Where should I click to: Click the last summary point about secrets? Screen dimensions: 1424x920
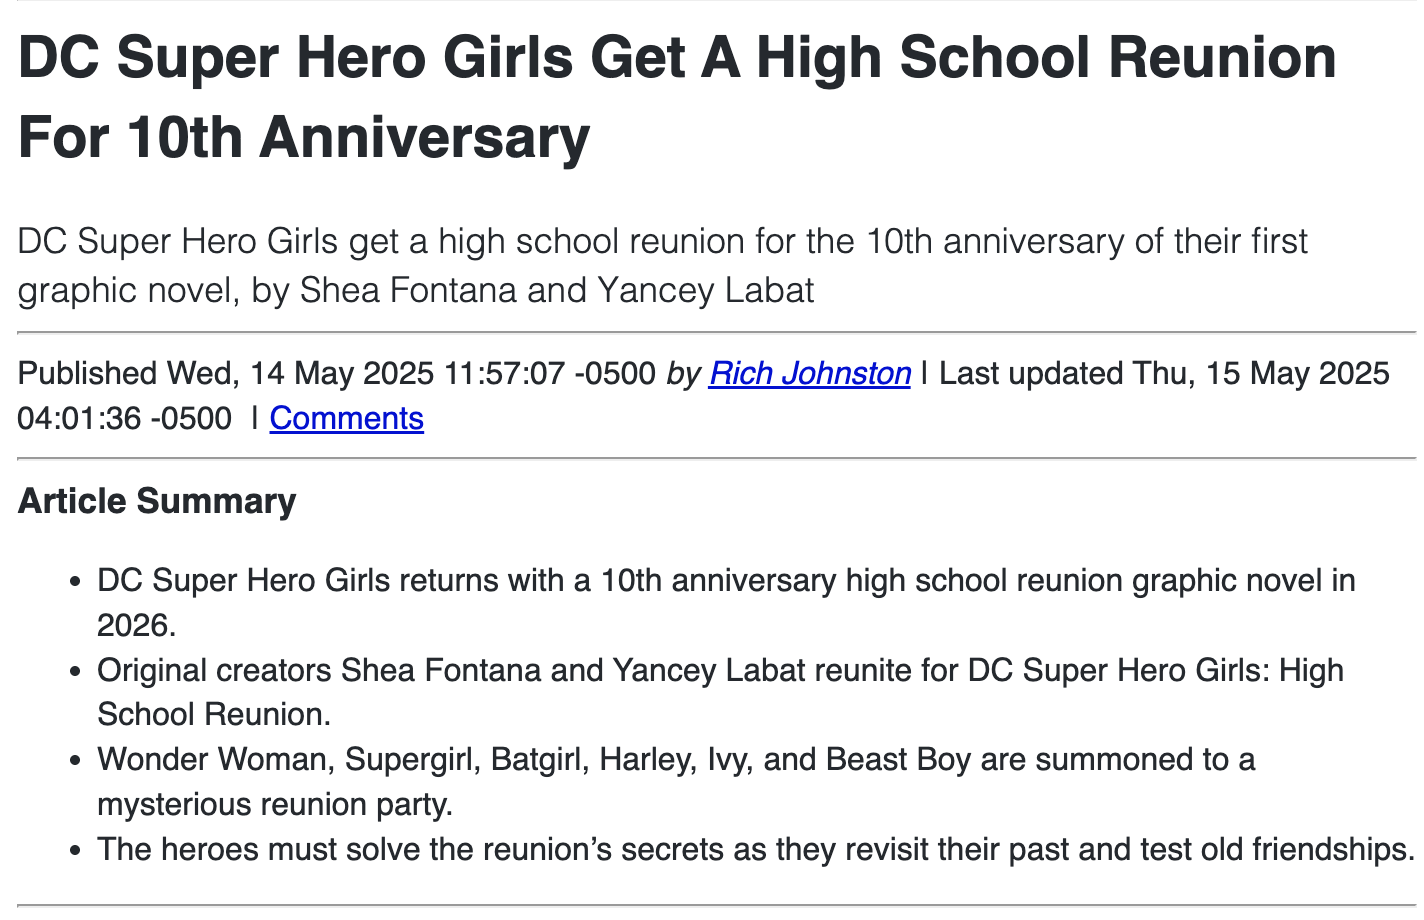pyautogui.click(x=755, y=849)
